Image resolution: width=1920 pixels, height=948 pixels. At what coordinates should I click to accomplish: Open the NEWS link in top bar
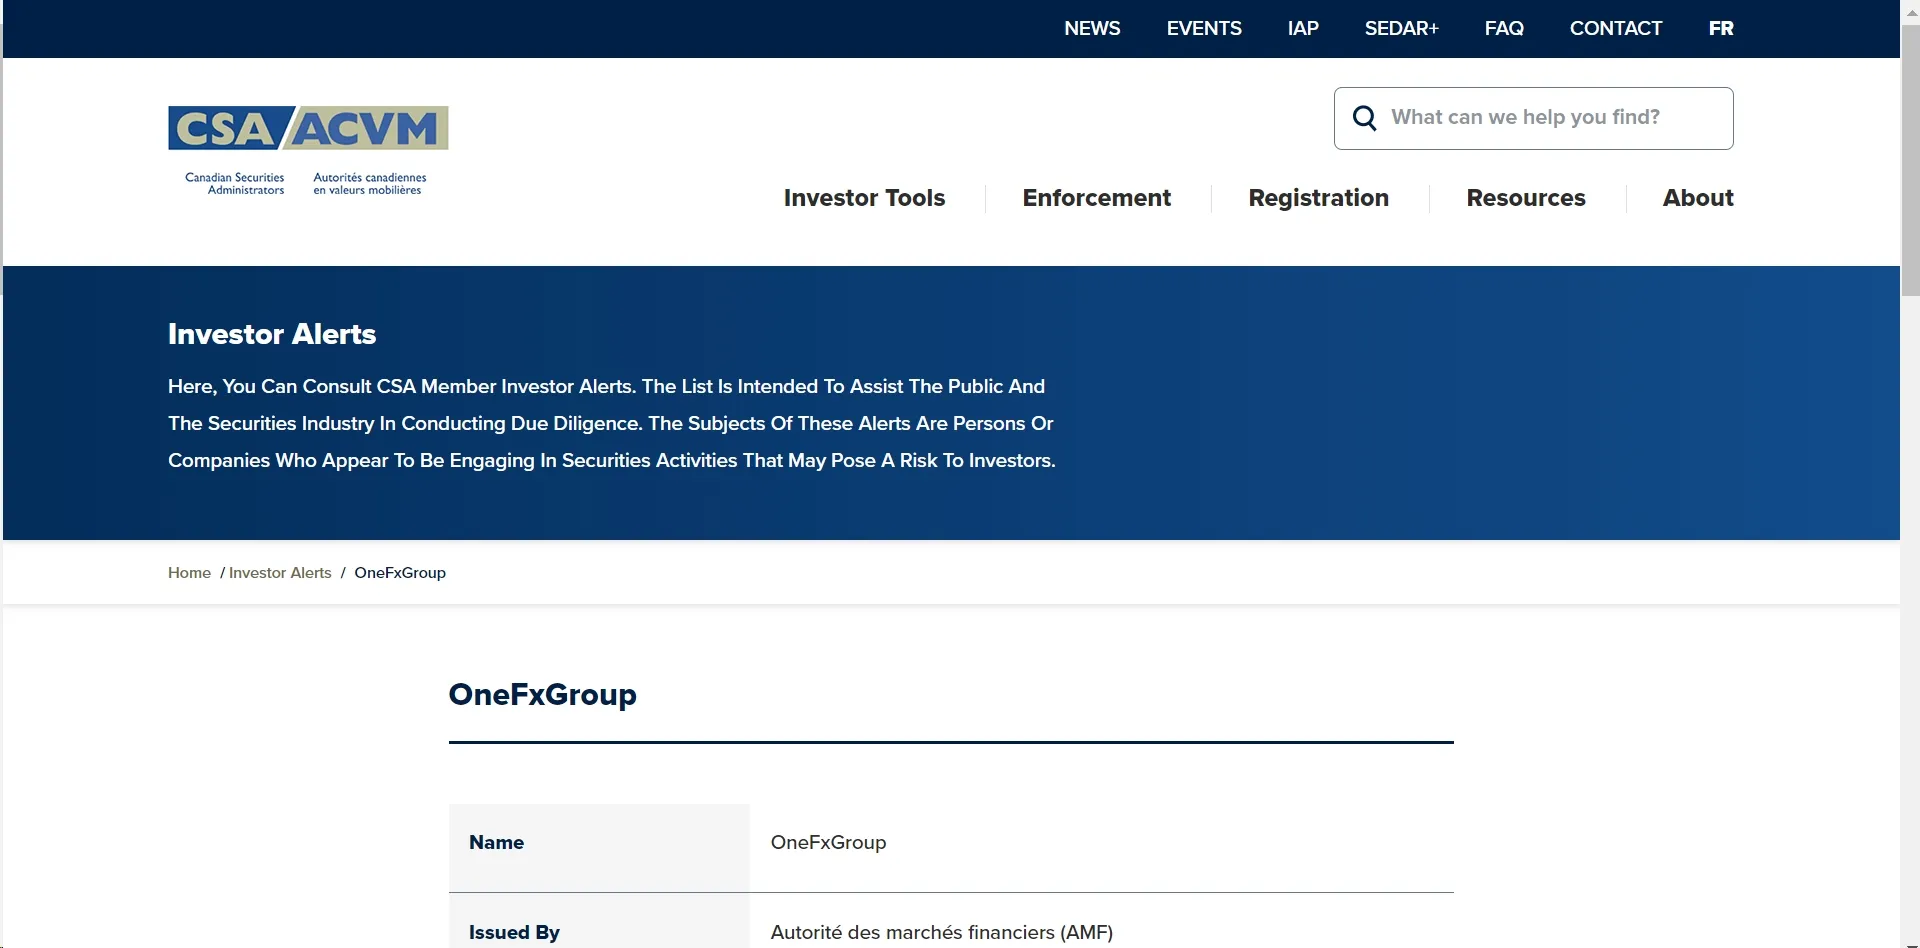click(x=1092, y=28)
